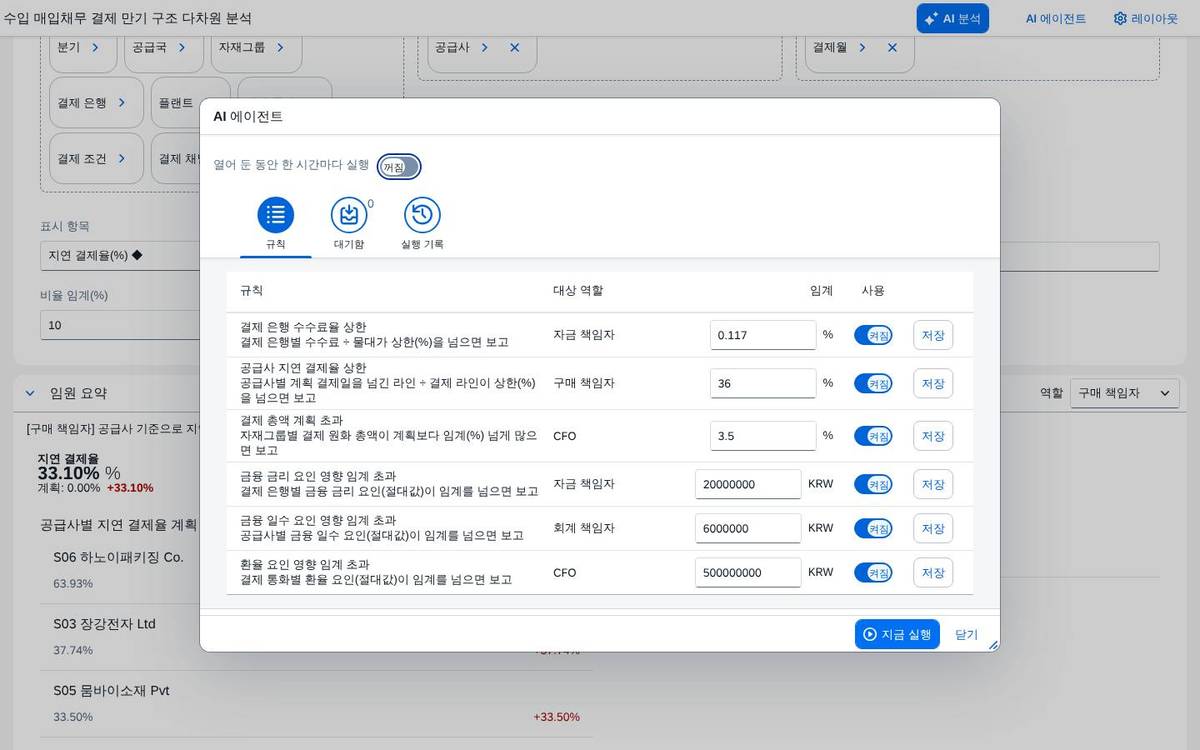Open AI 에이전트 in the top bar
1200x750 pixels.
pyautogui.click(x=1055, y=18)
